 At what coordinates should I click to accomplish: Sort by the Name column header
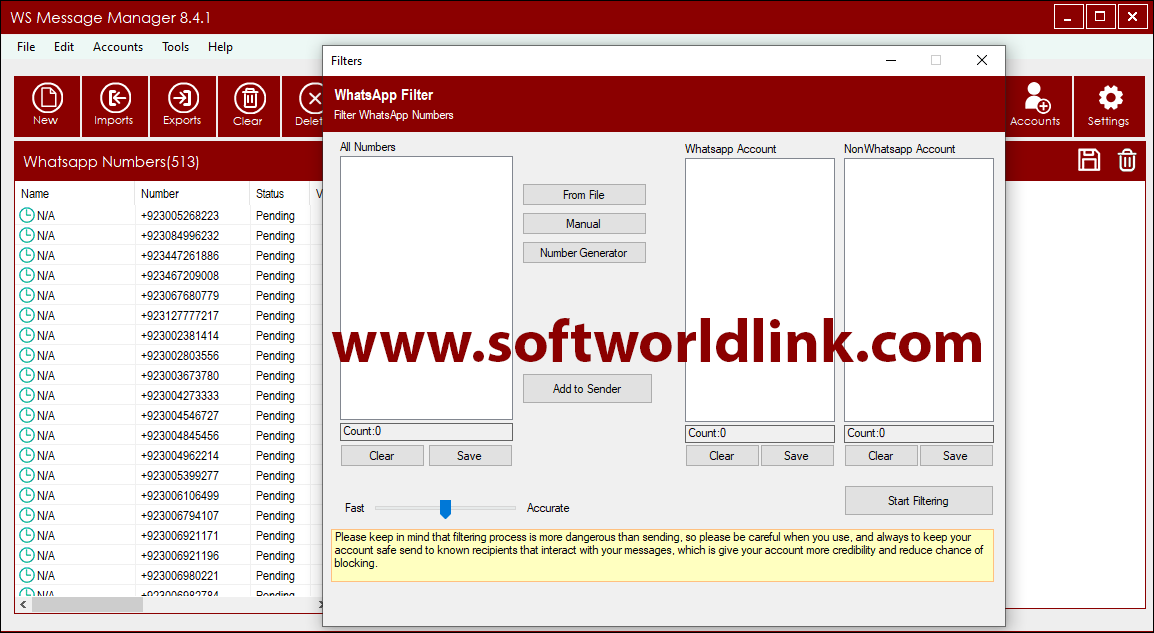(x=75, y=194)
